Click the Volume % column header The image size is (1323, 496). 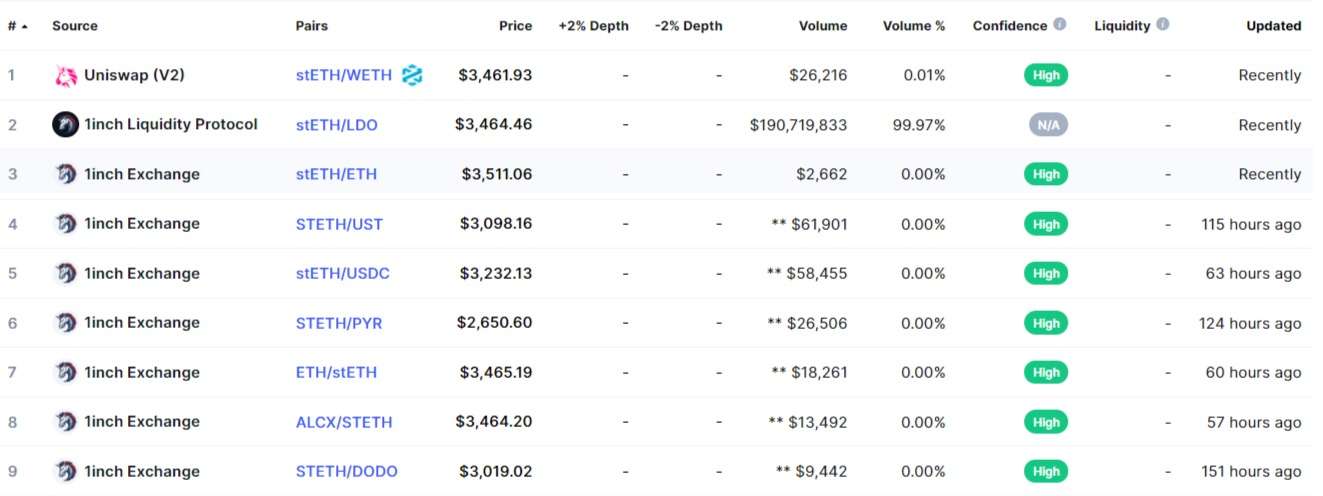[x=914, y=26]
